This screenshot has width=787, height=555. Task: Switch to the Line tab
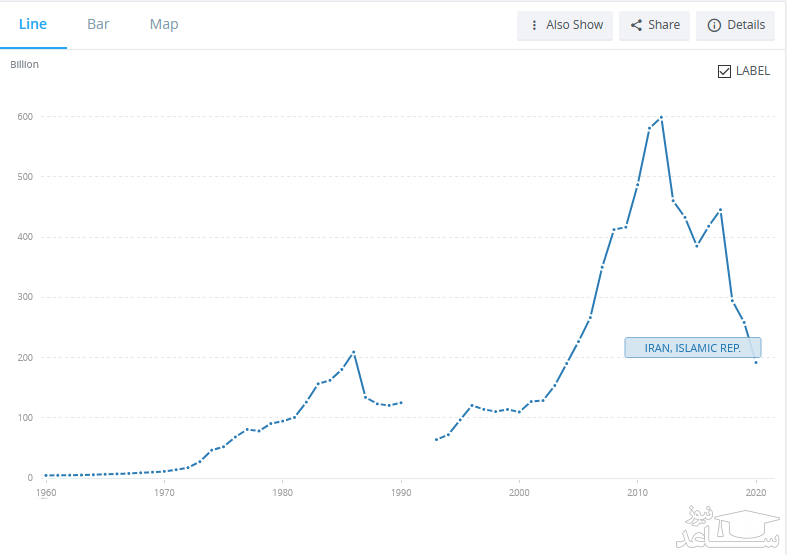[33, 24]
